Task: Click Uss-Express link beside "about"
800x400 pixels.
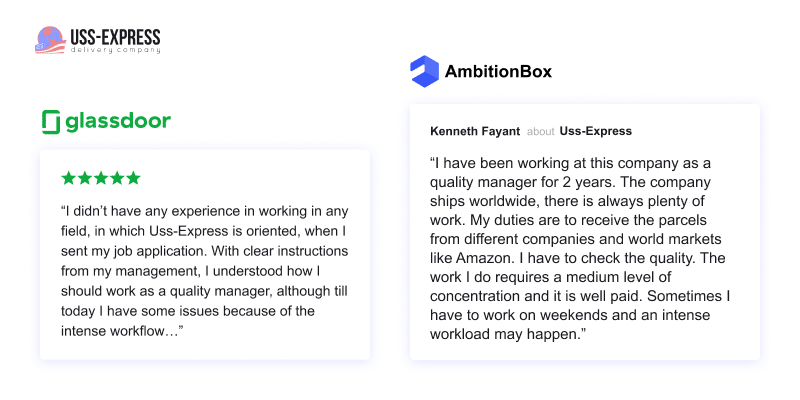Action: [x=596, y=131]
